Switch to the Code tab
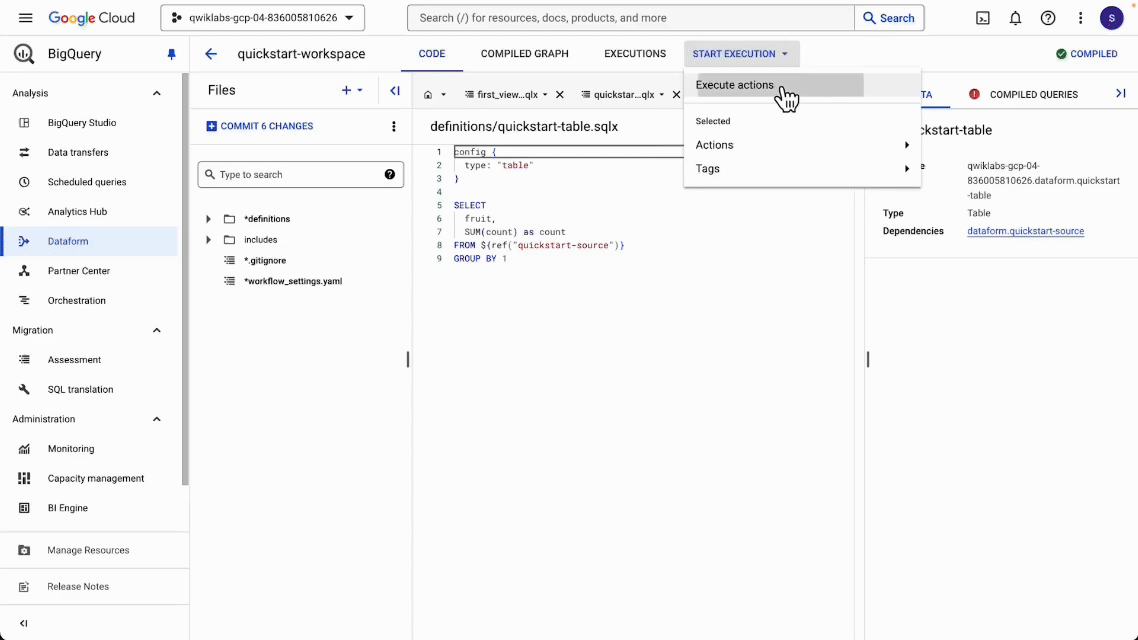Screen dimensions: 1138x640 [432, 54]
